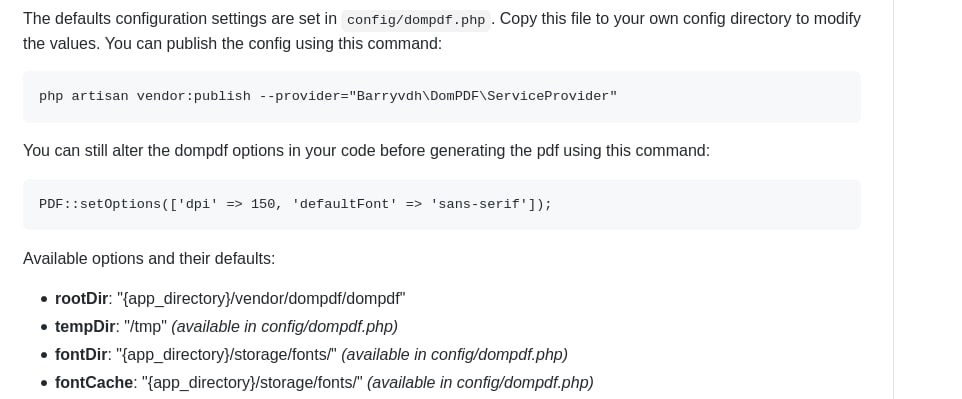The height and width of the screenshot is (399, 962).
Task: Click the inline code config/dompdf.php
Action: tap(416, 20)
